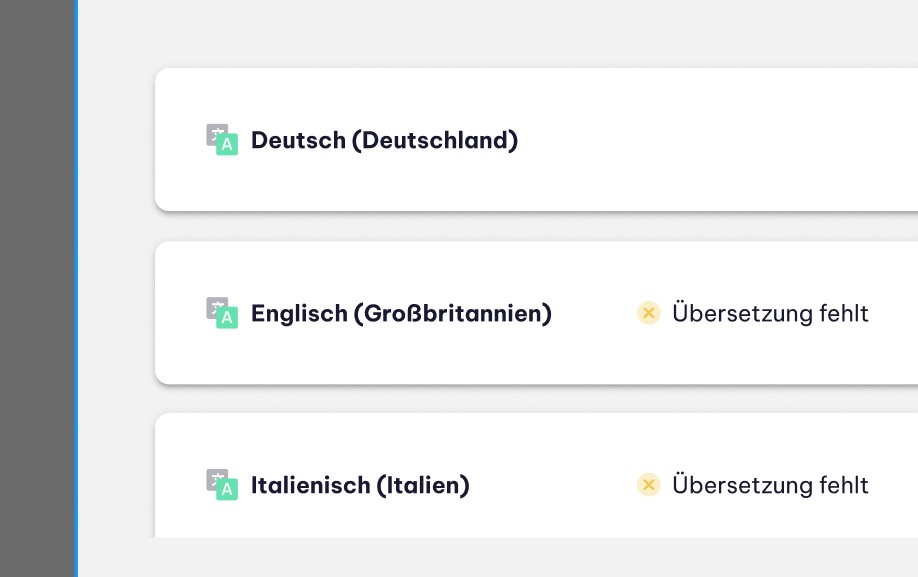The image size is (918, 577).
Task: Click the dark gray sidebar panel
Action: [x=37, y=288]
